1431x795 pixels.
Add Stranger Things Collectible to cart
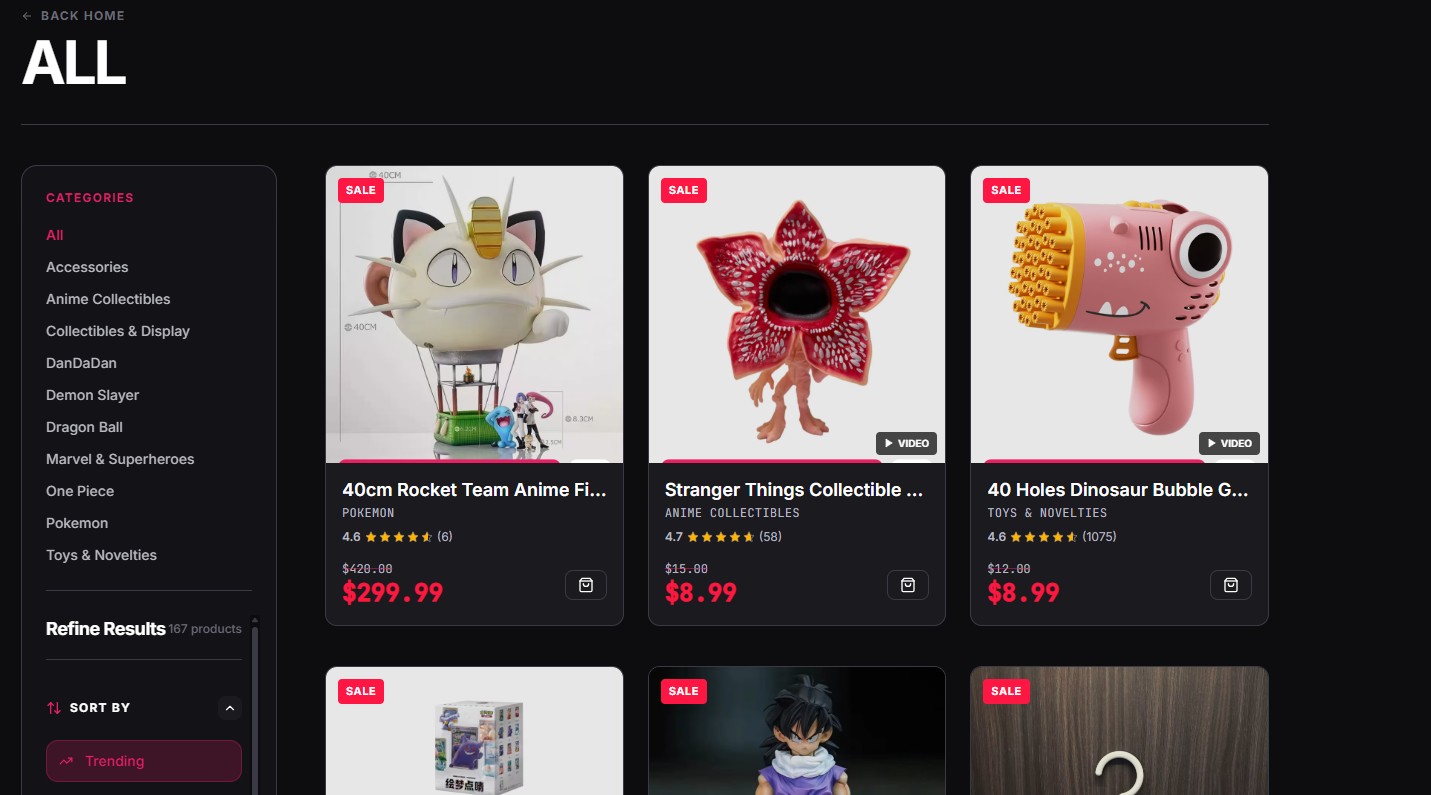pyautogui.click(x=908, y=585)
